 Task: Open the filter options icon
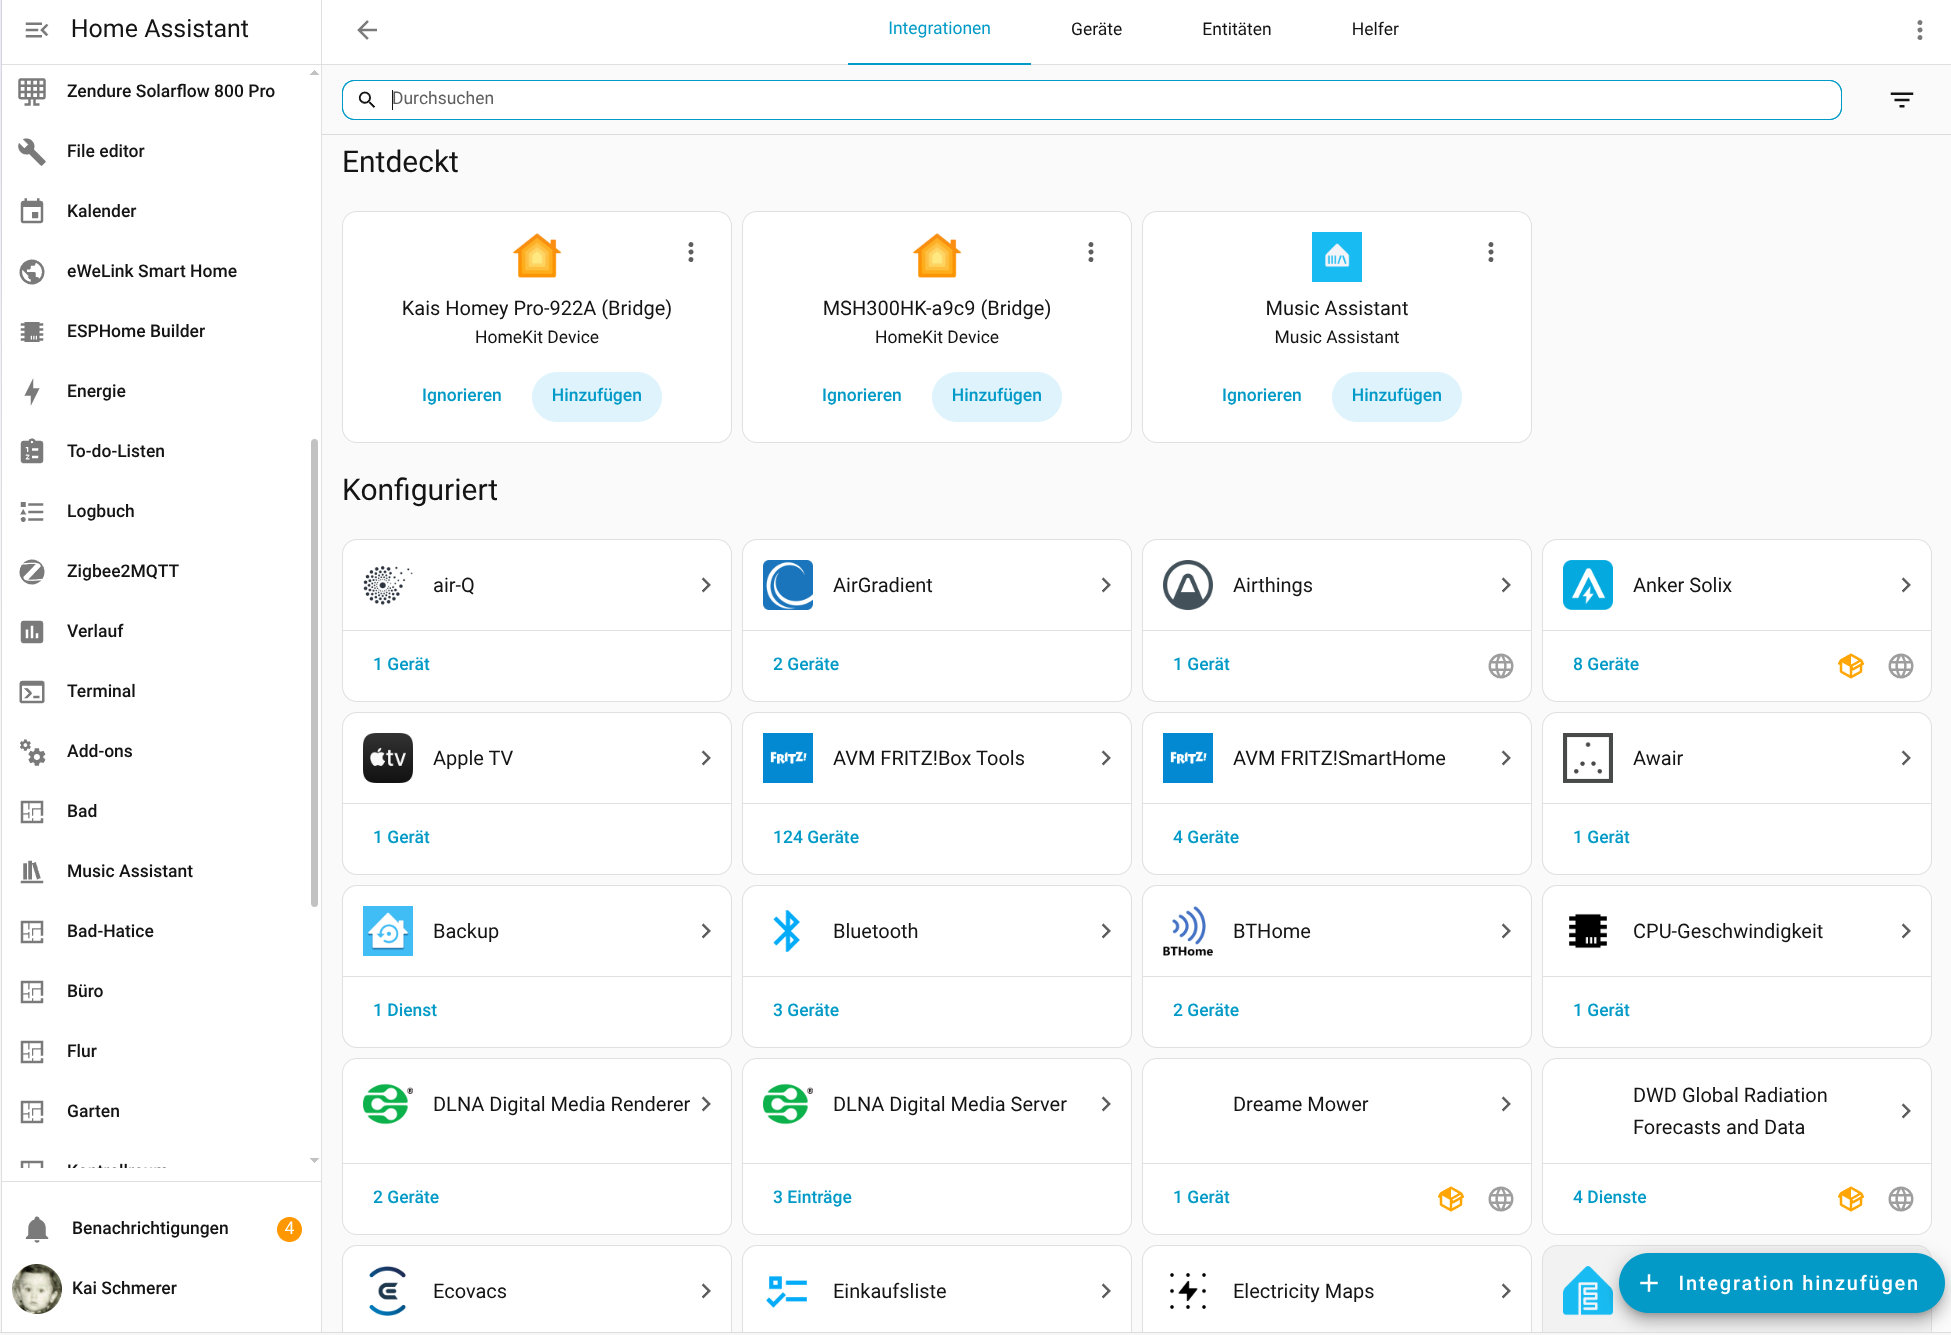click(x=1902, y=99)
